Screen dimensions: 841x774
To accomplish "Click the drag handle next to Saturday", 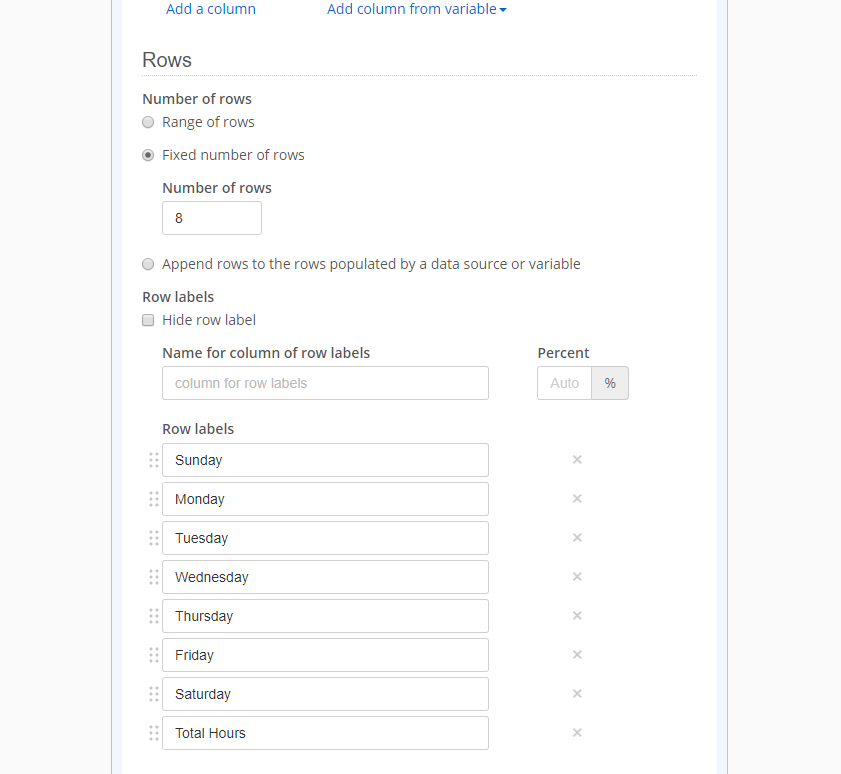I will 154,694.
